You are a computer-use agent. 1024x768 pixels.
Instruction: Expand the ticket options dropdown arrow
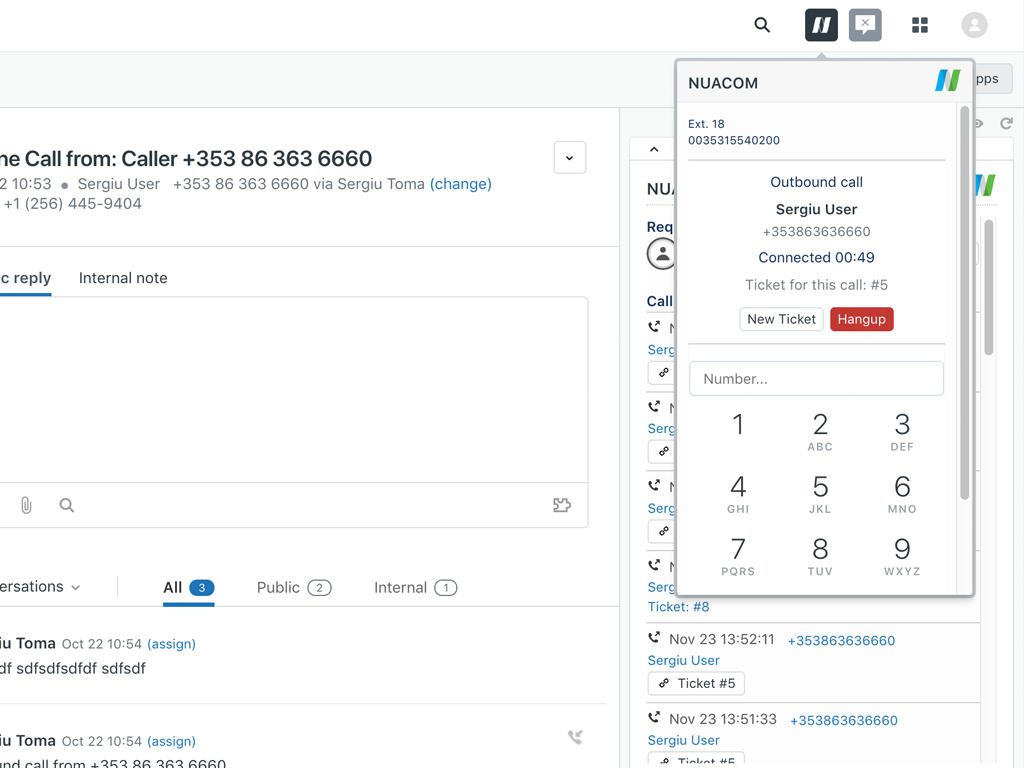pyautogui.click(x=570, y=158)
